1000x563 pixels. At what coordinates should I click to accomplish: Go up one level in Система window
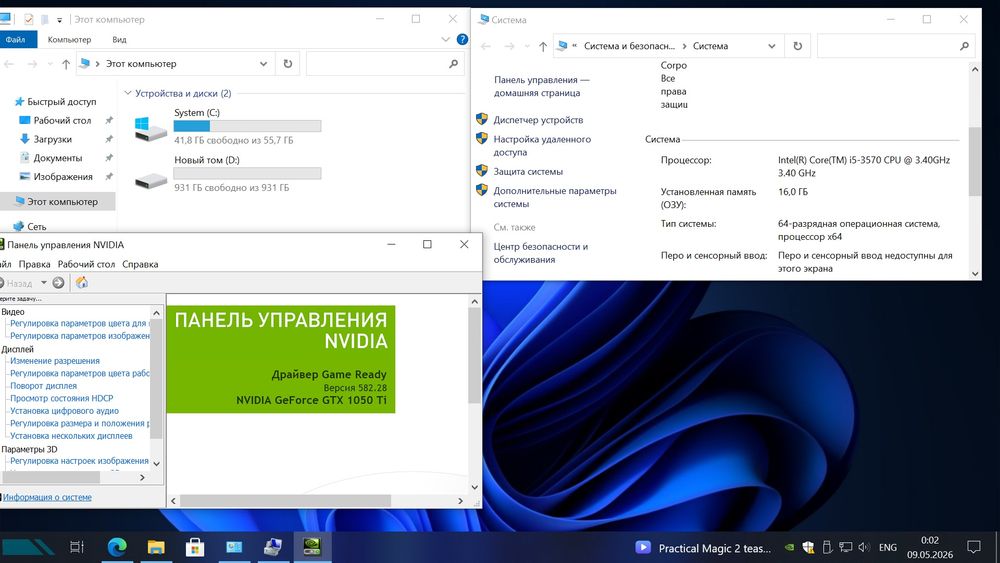pos(543,46)
